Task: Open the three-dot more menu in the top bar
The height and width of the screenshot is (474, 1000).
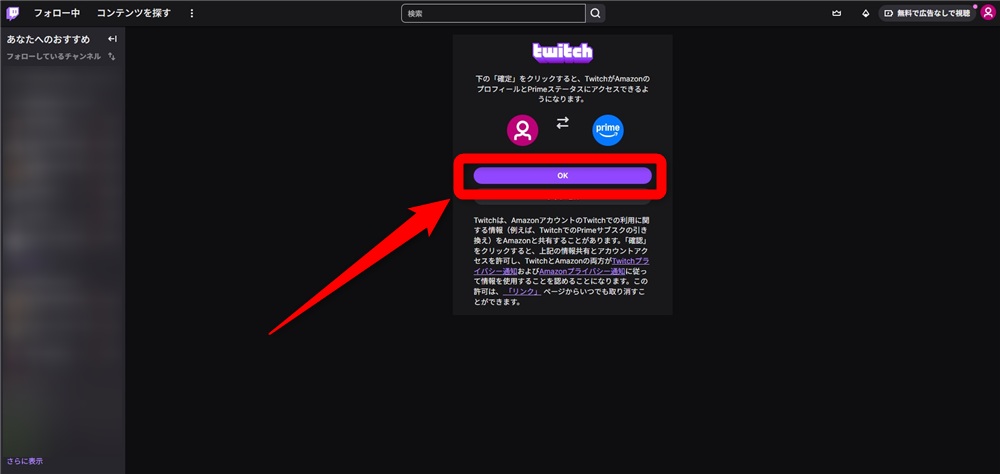Action: click(x=192, y=13)
